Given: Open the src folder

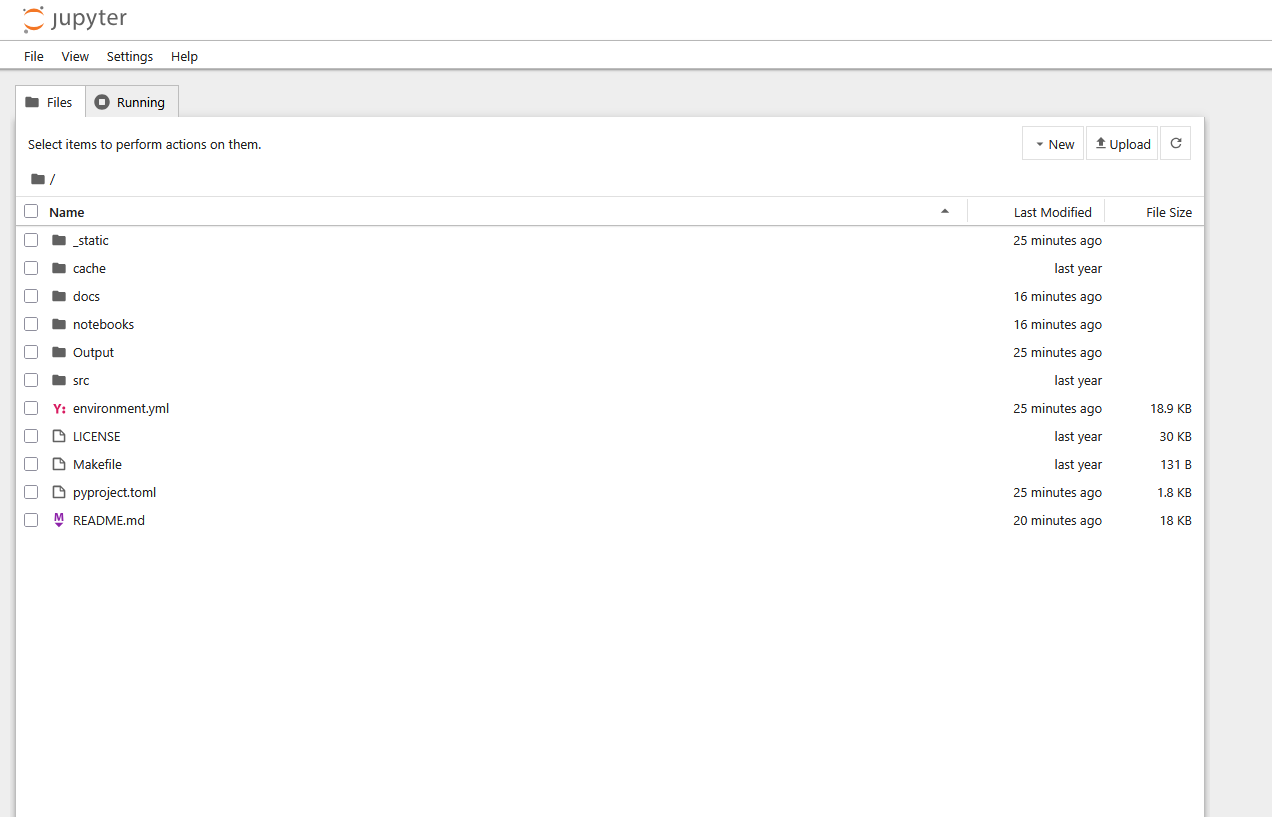Looking at the screenshot, I should (x=80, y=380).
